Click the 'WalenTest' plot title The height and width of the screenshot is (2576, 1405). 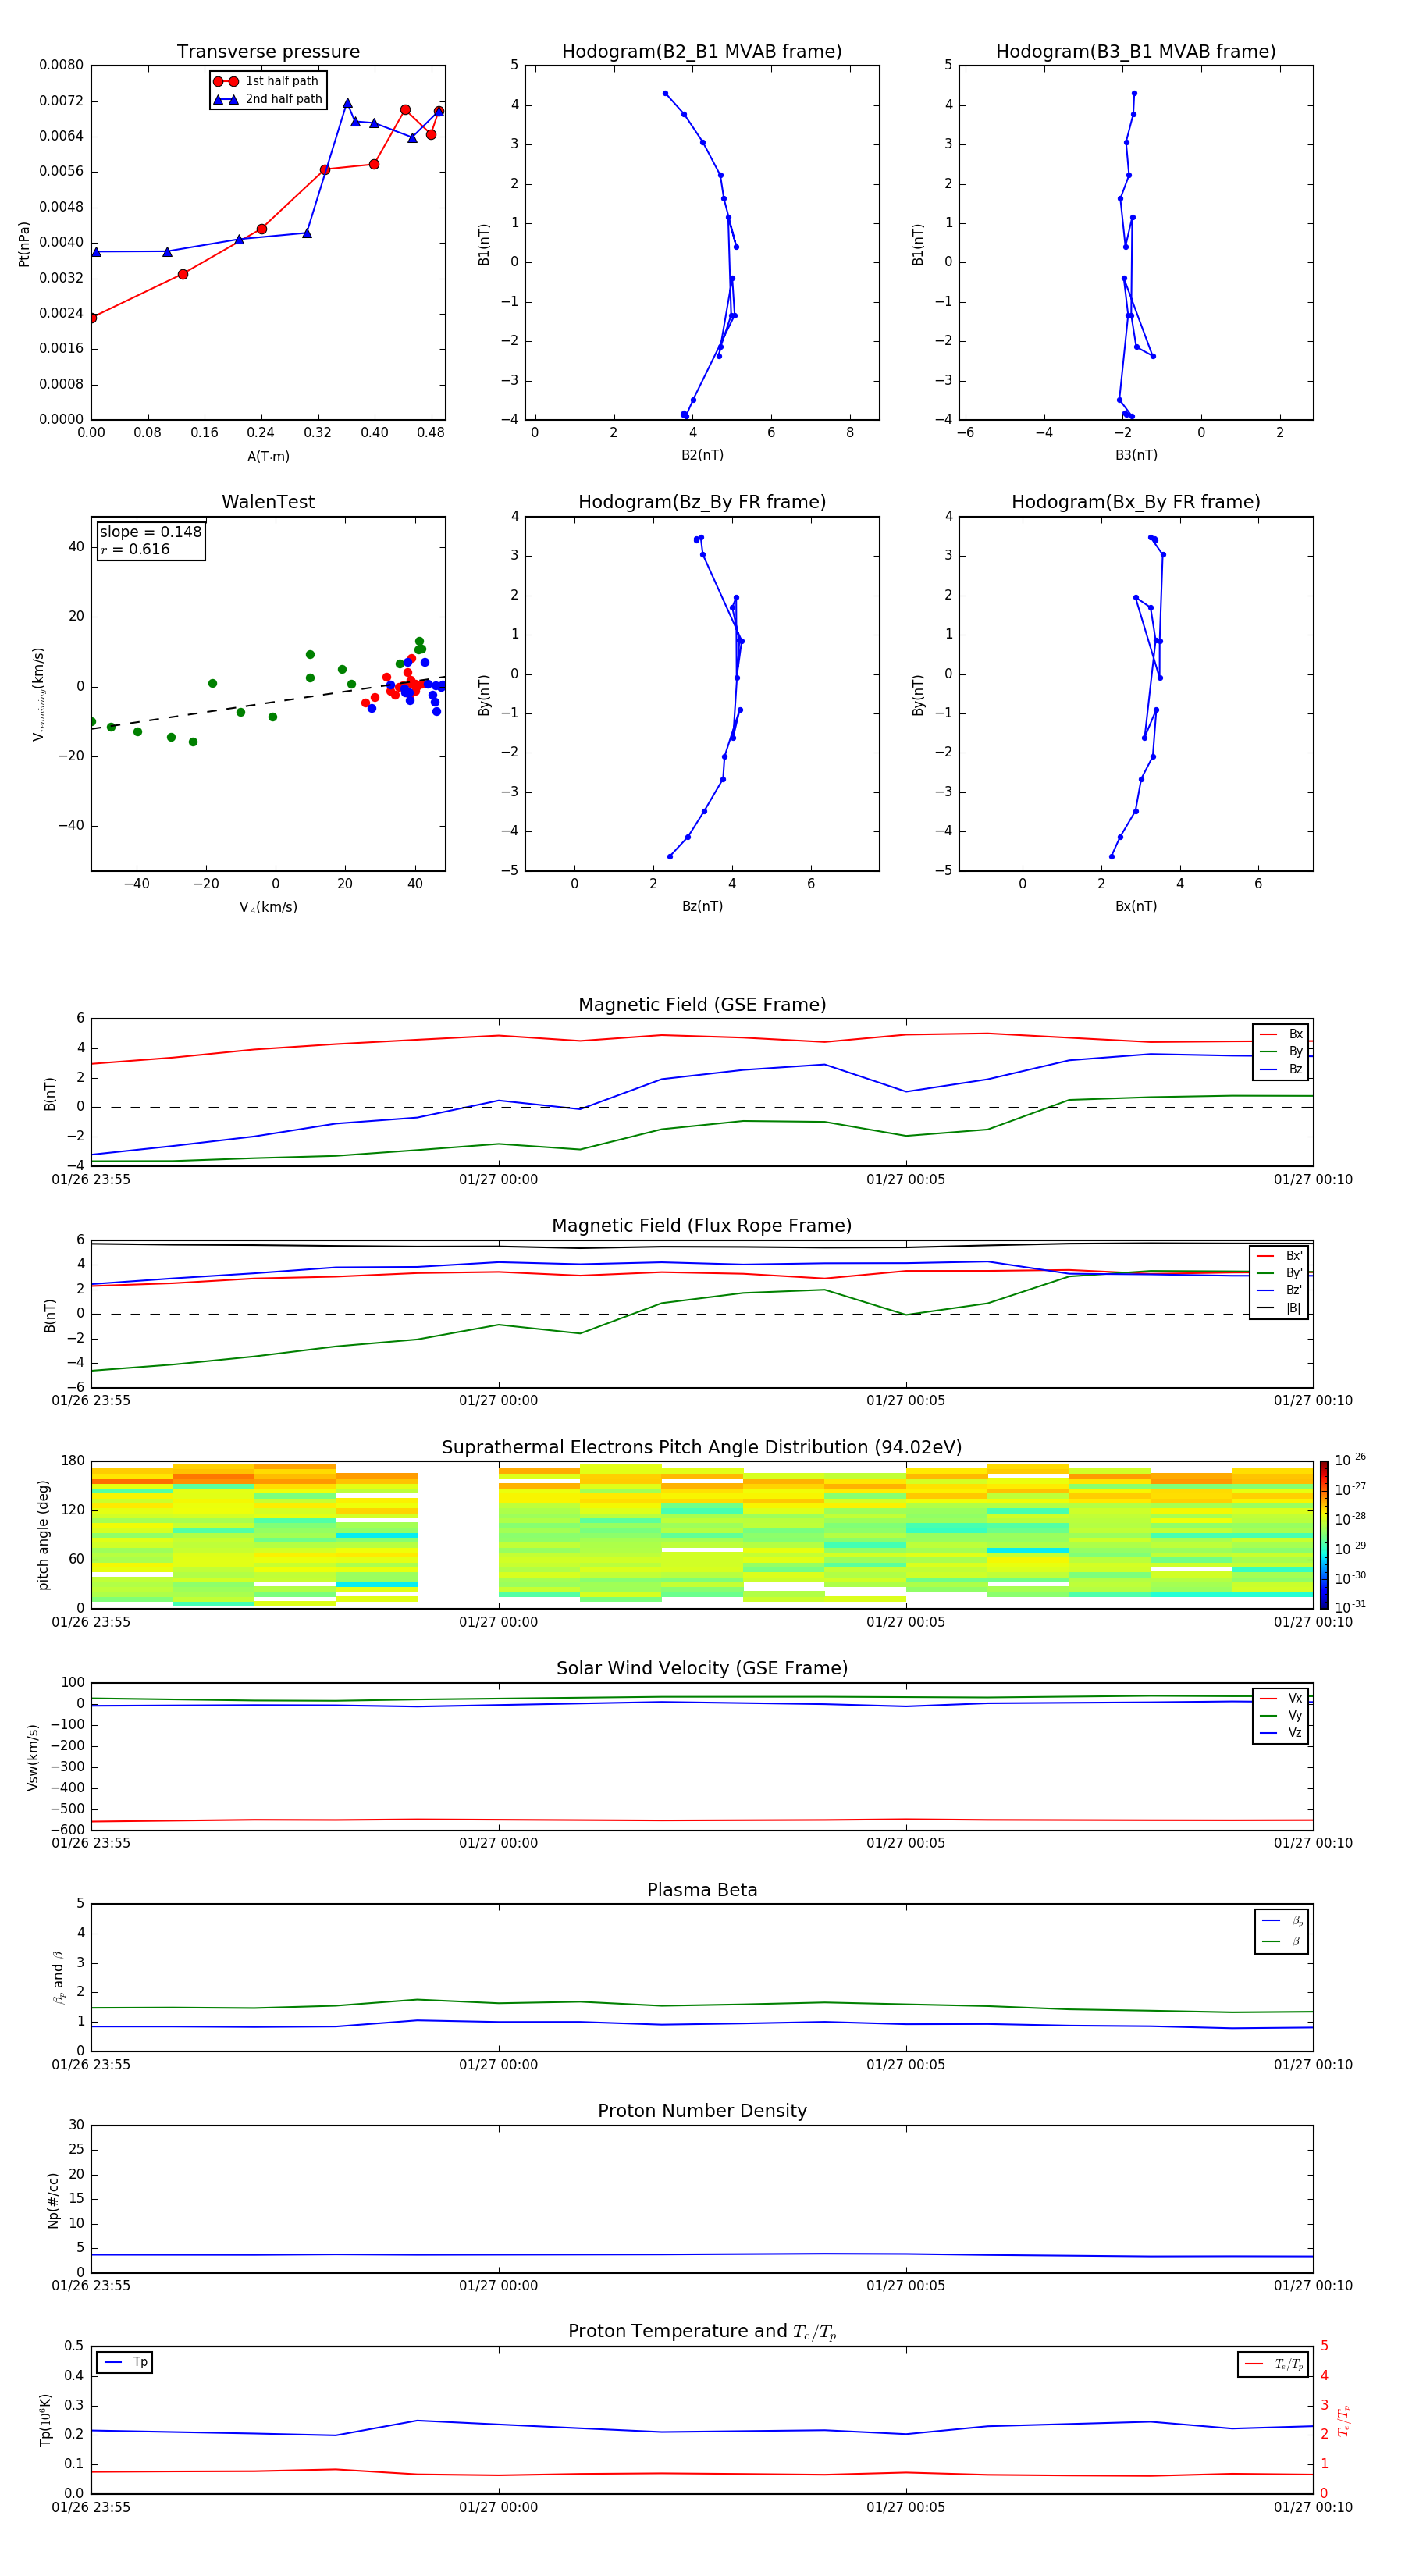(268, 502)
